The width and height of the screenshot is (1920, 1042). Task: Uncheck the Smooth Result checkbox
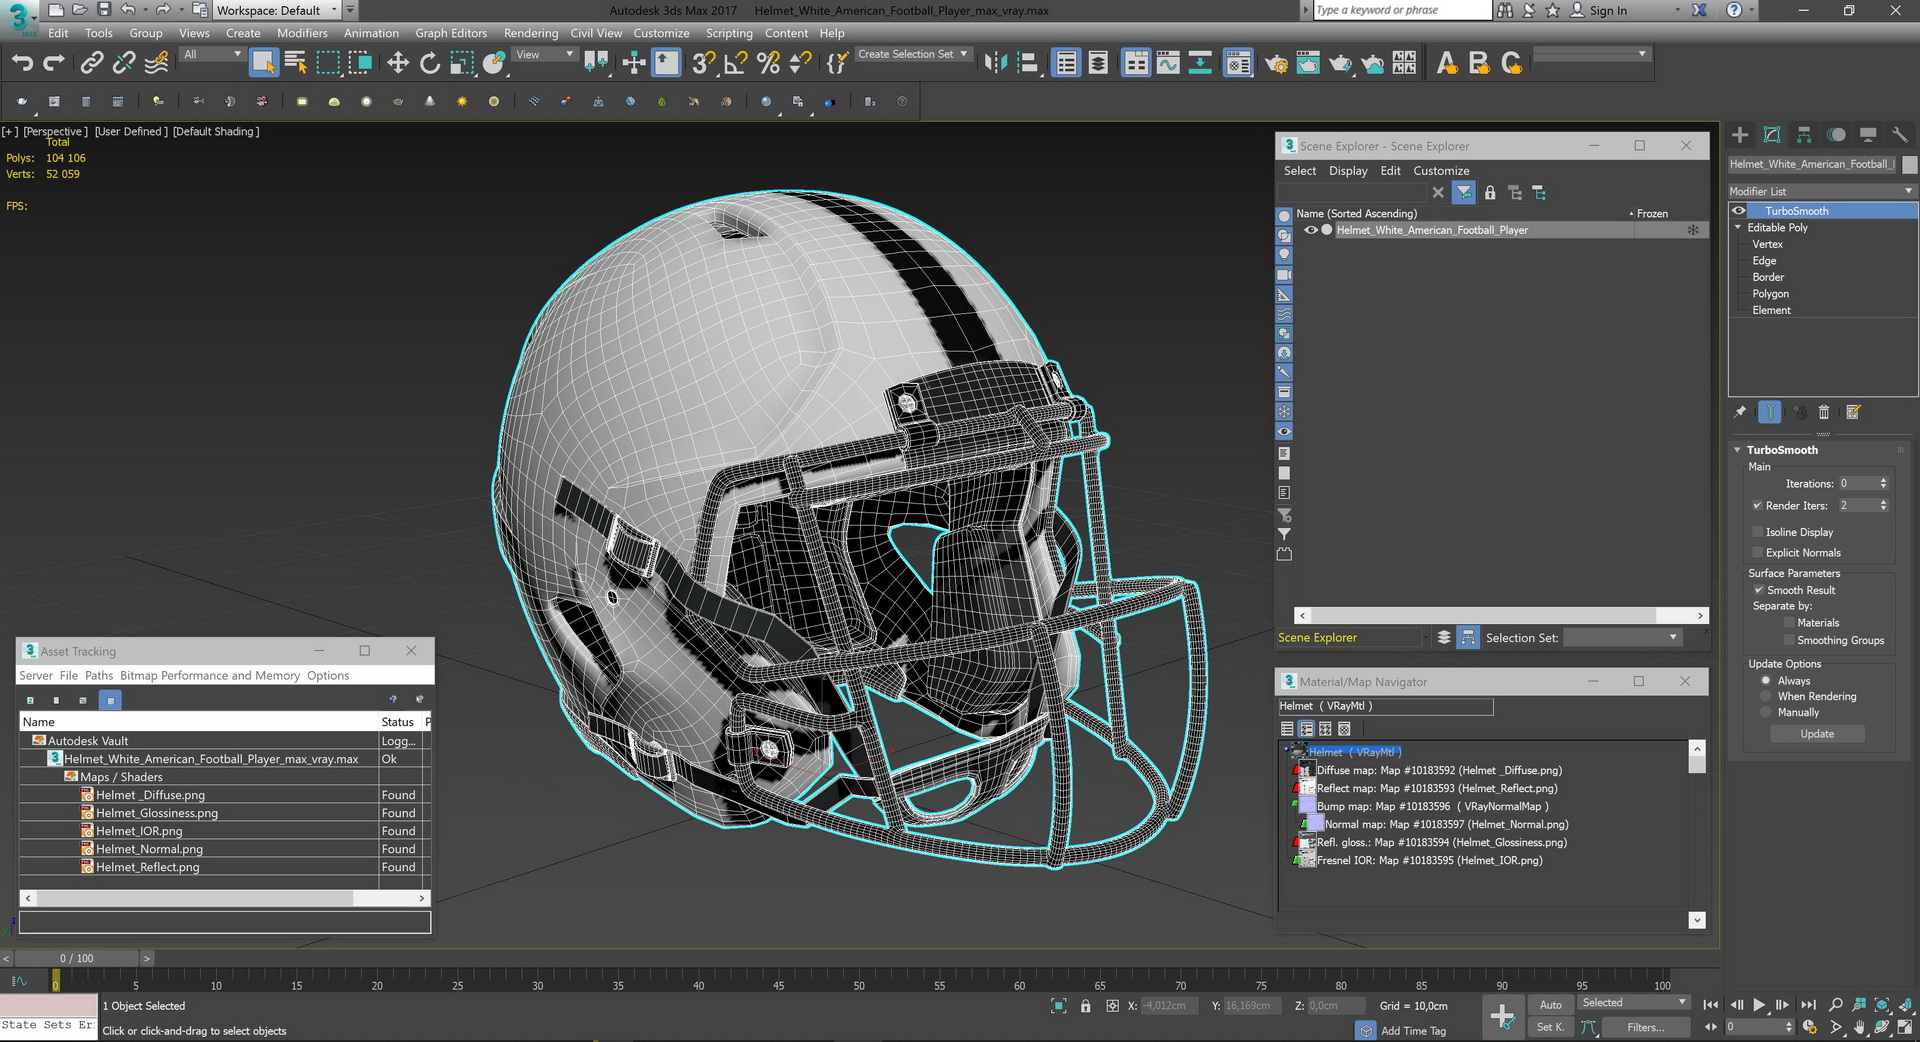[1758, 590]
